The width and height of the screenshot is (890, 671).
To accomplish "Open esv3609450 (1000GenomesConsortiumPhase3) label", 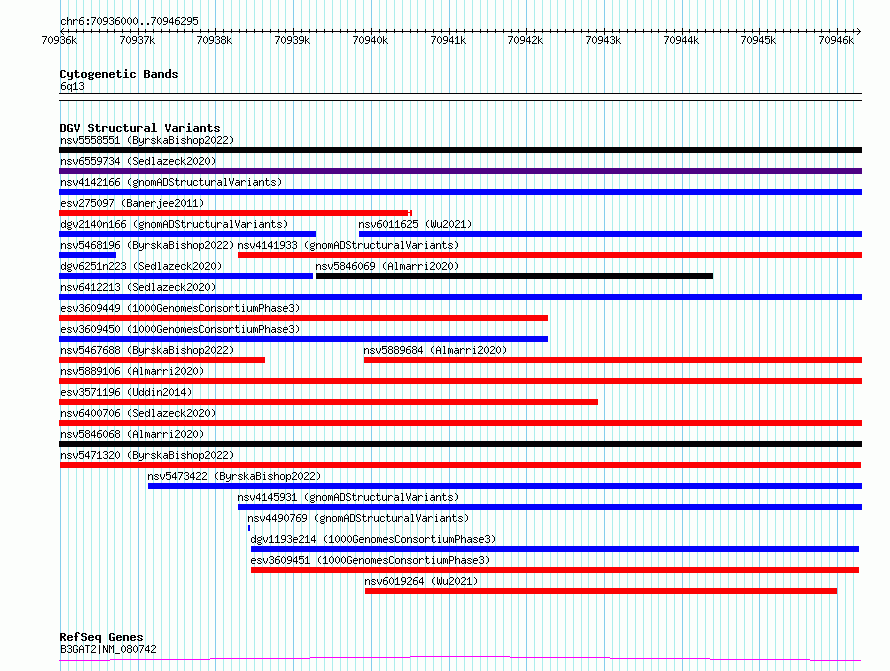I will (x=180, y=329).
